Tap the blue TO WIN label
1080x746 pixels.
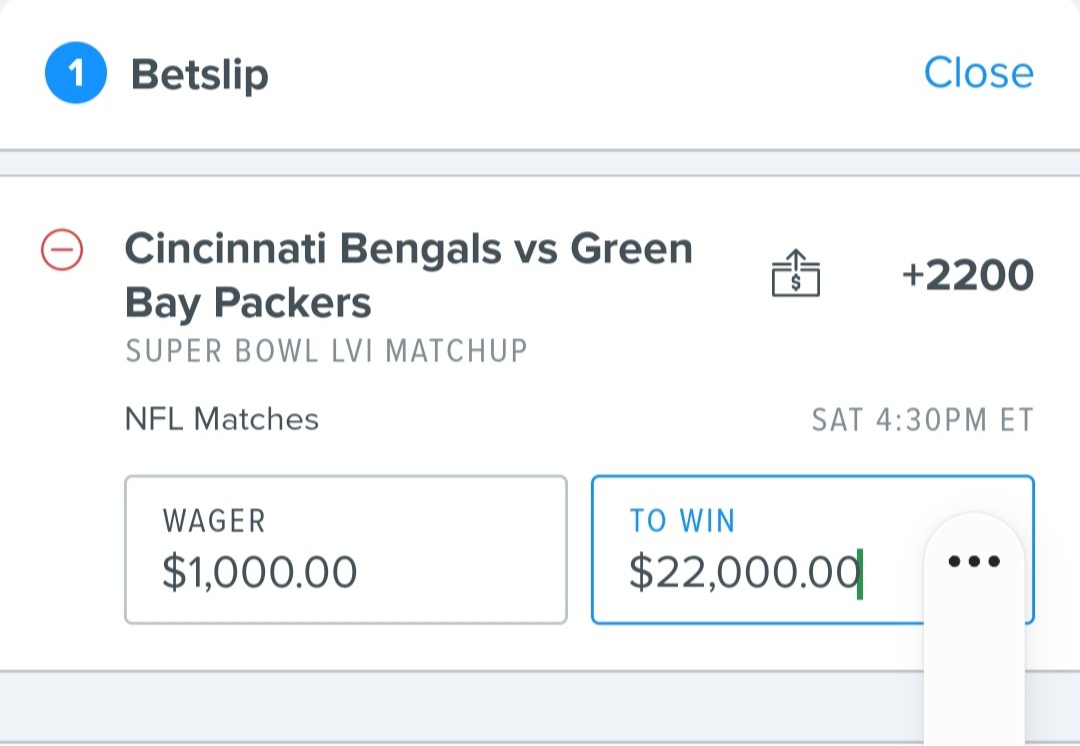tap(683, 521)
